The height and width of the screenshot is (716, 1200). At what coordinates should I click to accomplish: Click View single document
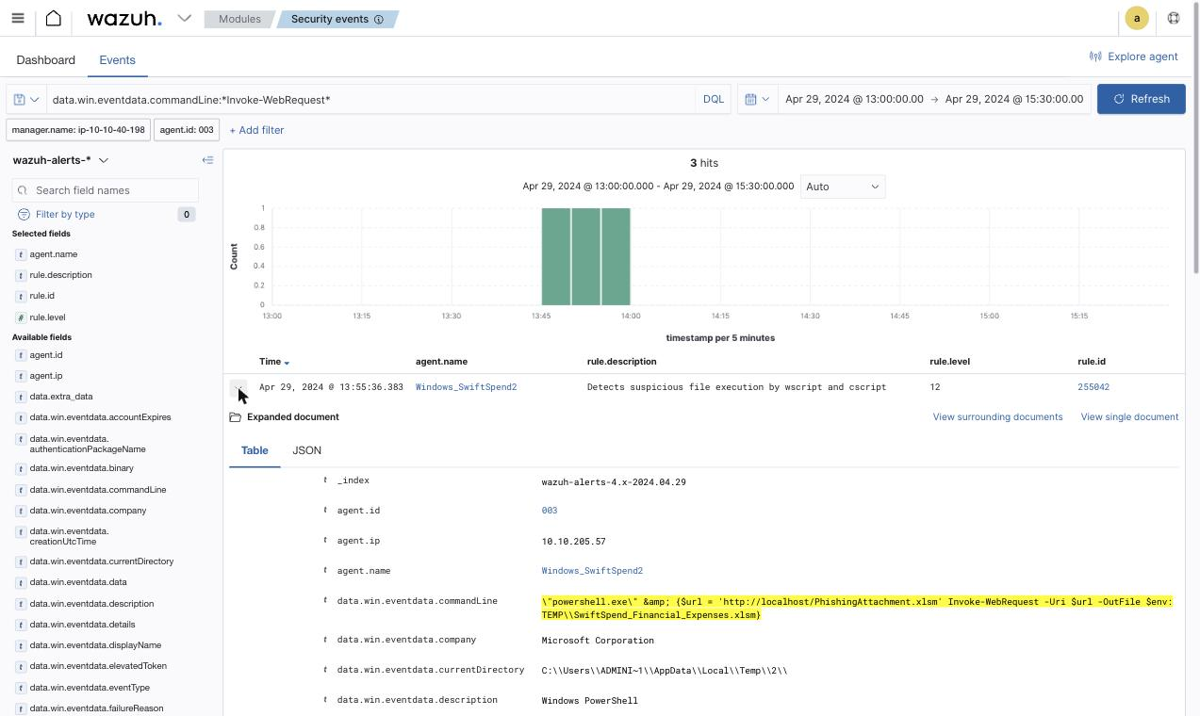(x=1130, y=417)
